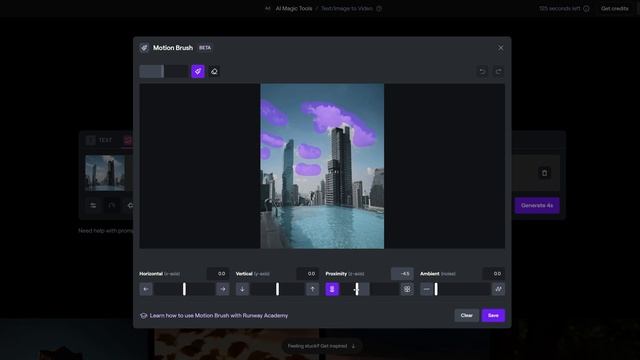640x360 pixels.
Task: Click the Motion Brush title text
Action: 173,48
